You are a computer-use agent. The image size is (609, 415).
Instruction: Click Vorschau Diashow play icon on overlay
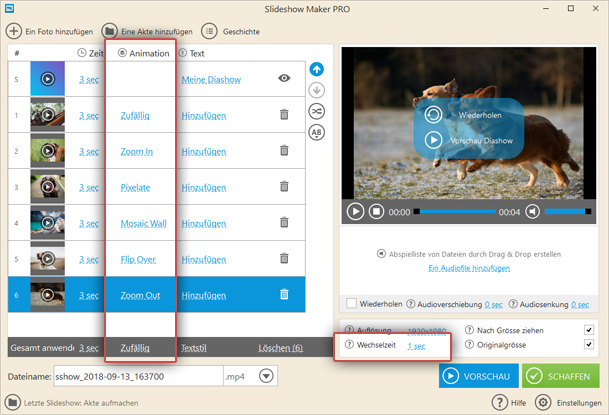click(433, 140)
